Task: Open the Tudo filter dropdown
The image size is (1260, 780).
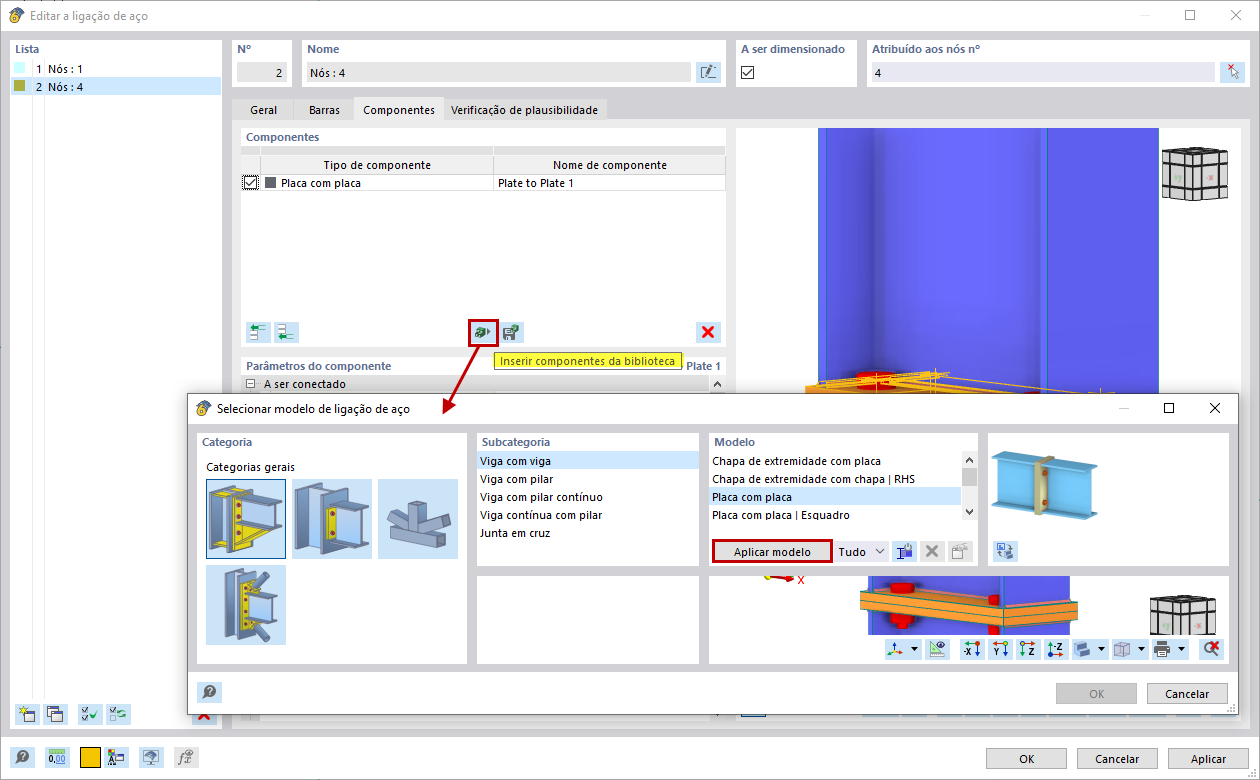Action: (862, 551)
